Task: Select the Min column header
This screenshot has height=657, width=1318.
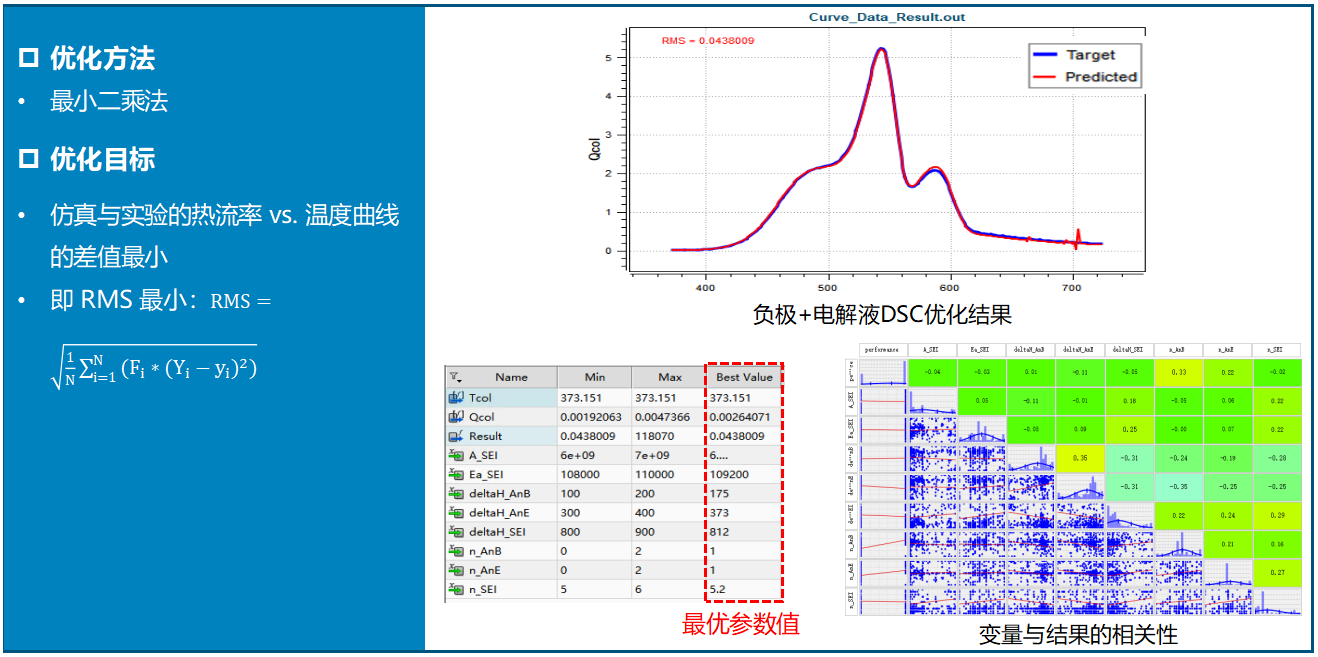Action: (593, 377)
